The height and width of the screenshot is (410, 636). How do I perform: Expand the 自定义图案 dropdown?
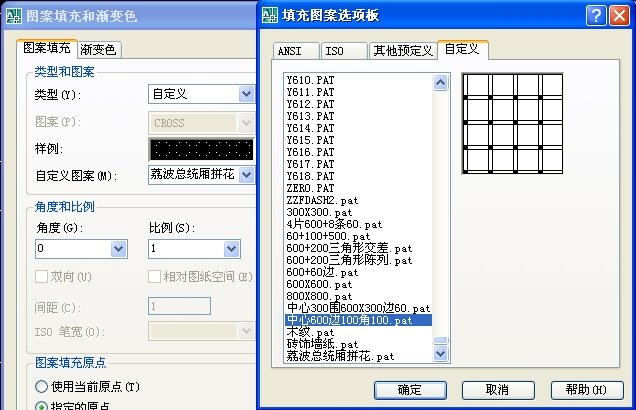(247, 175)
